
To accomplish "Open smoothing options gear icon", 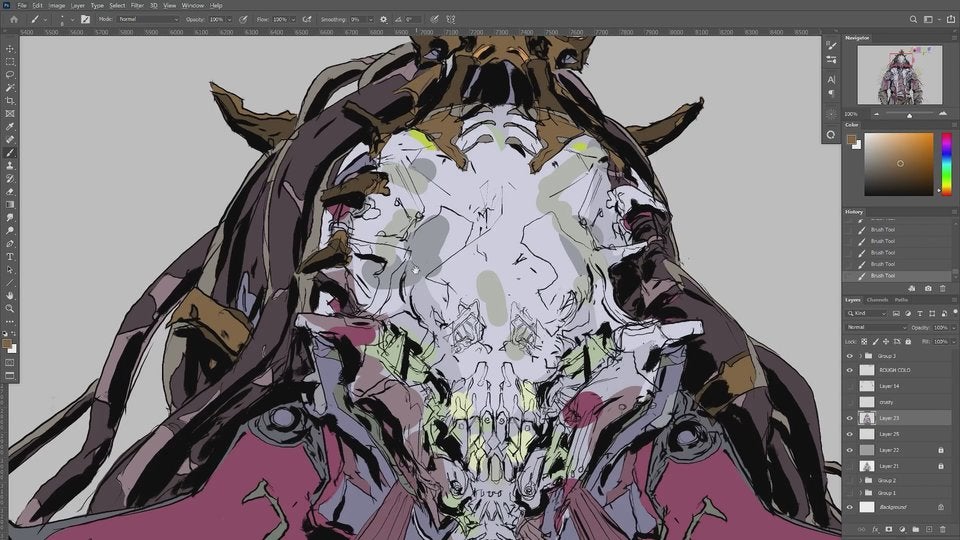I will pyautogui.click(x=384, y=20).
